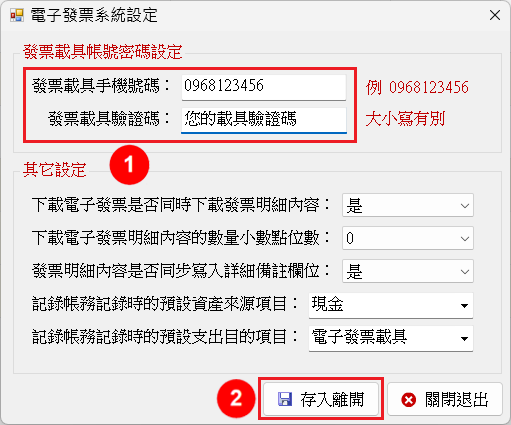Click the red circle marker 1
Viewport: 511px width, 425px height.
pyautogui.click(x=129, y=165)
